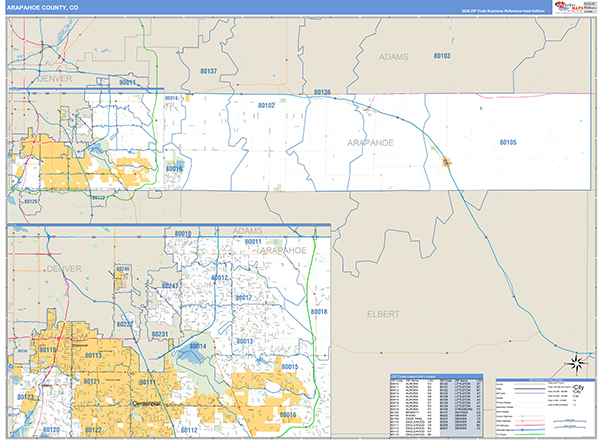Click ZIP code label 80013
The image size is (600, 440).
[x=245, y=341]
